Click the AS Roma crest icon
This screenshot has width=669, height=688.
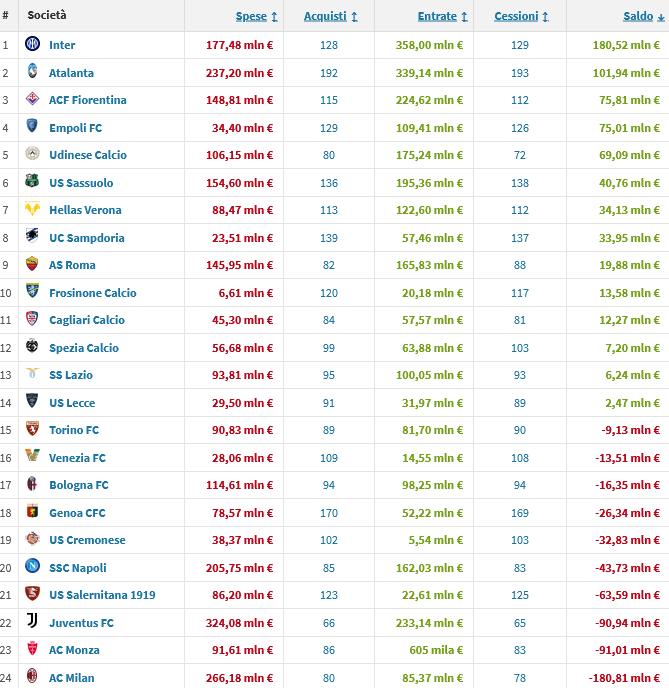[32, 264]
